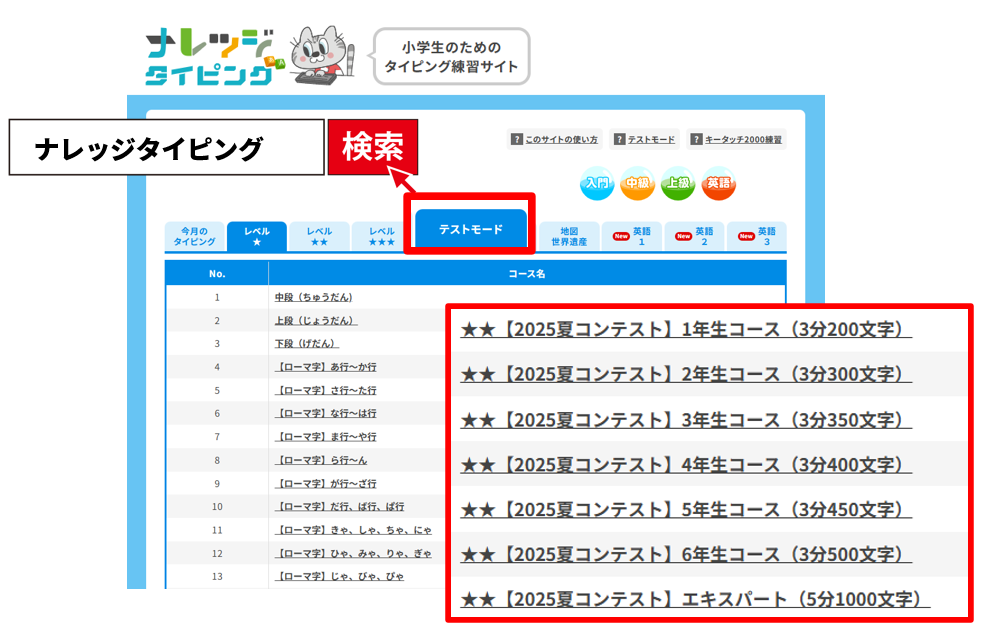Image resolution: width=982 pixels, height=637 pixels.
Task: Open 2025夏コンテスト 6年生コース link
Action: (686, 555)
